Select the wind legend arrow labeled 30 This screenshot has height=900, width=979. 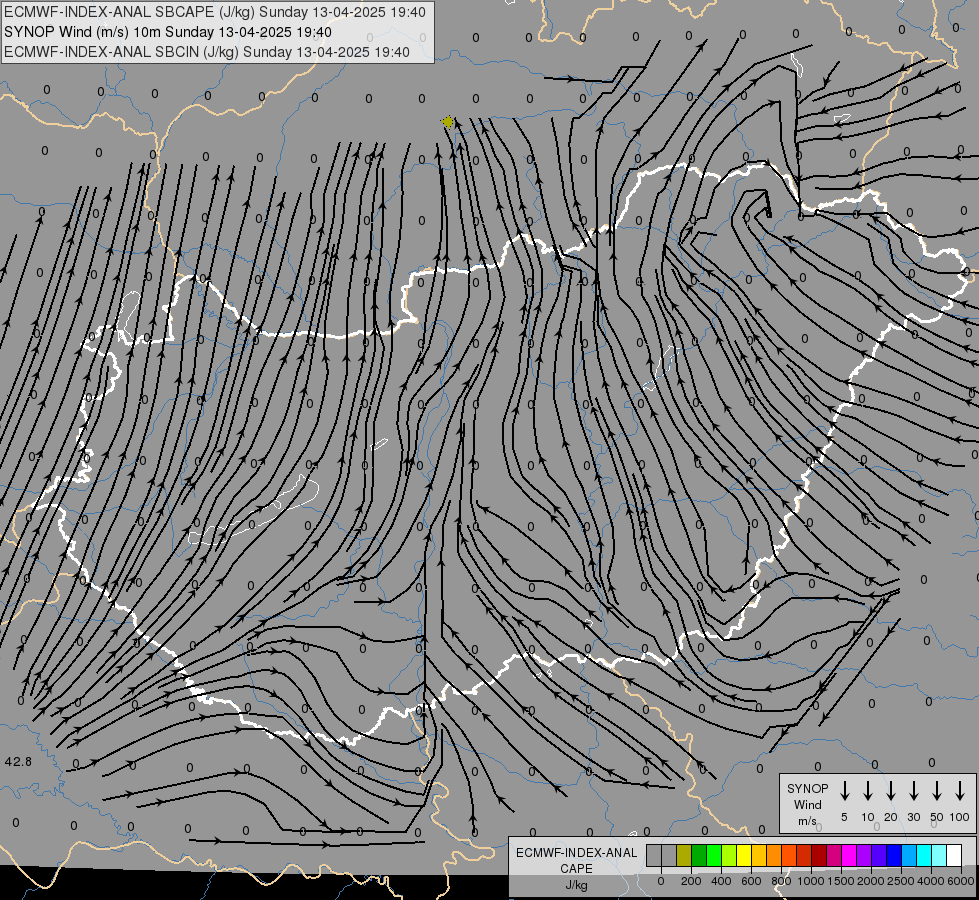[x=913, y=791]
